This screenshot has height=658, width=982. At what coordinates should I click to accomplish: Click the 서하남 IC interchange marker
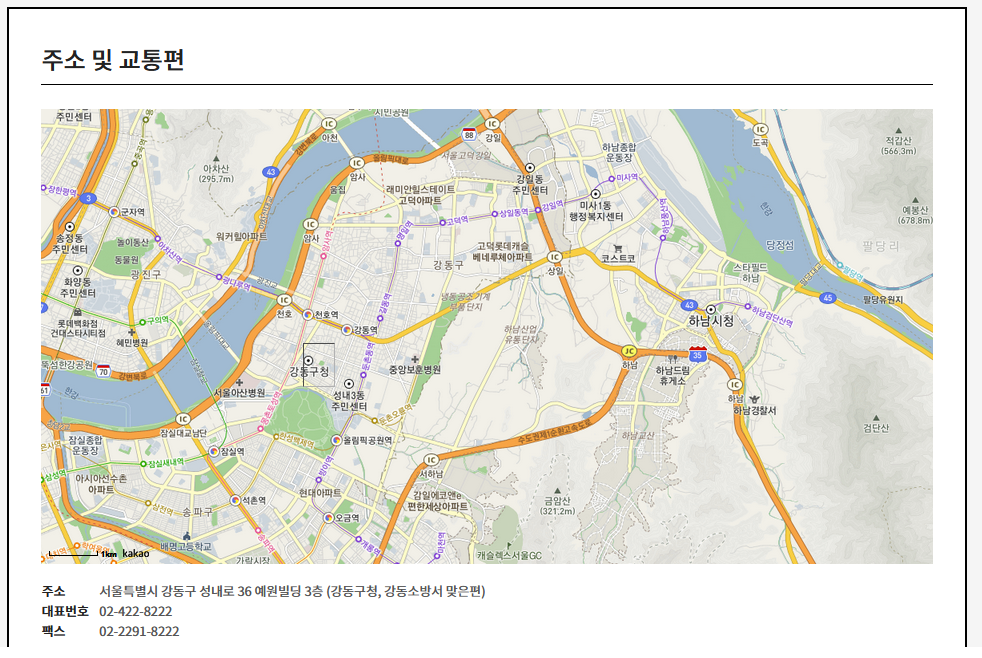click(x=430, y=460)
